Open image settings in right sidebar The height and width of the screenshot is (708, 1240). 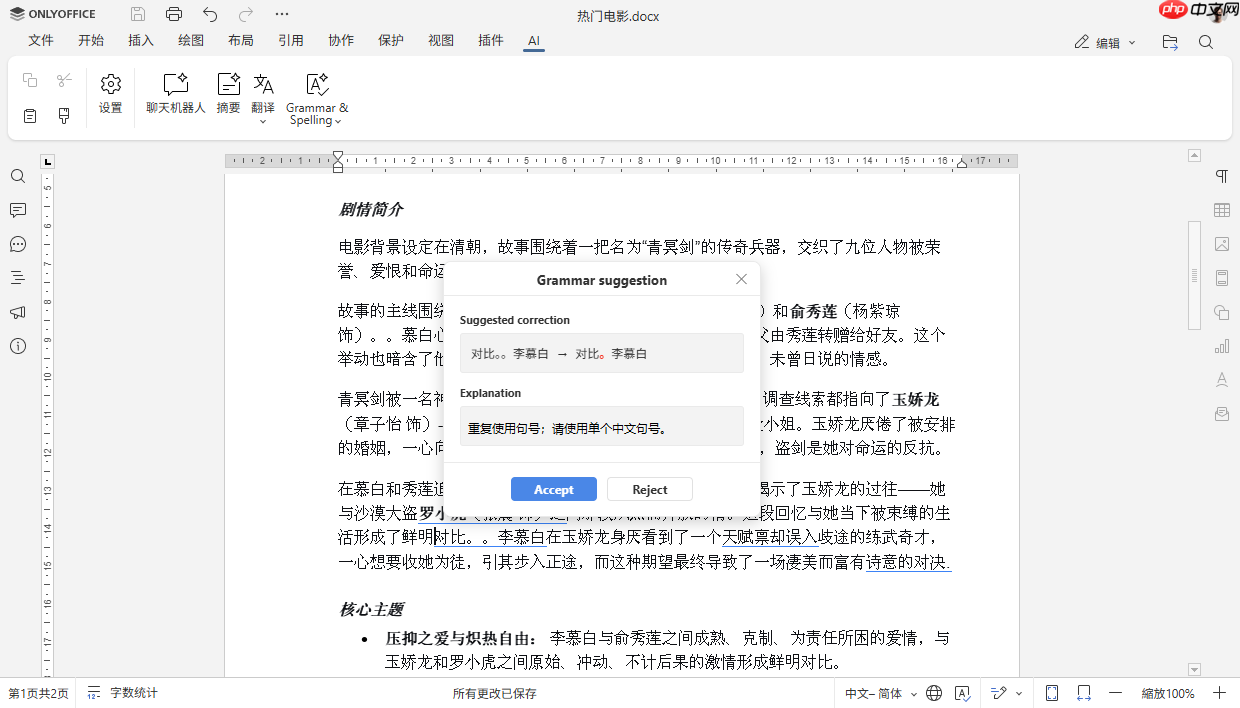1221,244
